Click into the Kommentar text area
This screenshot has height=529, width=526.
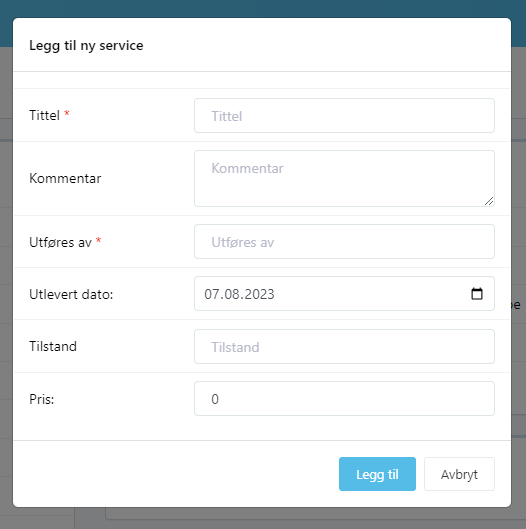[x=344, y=178]
